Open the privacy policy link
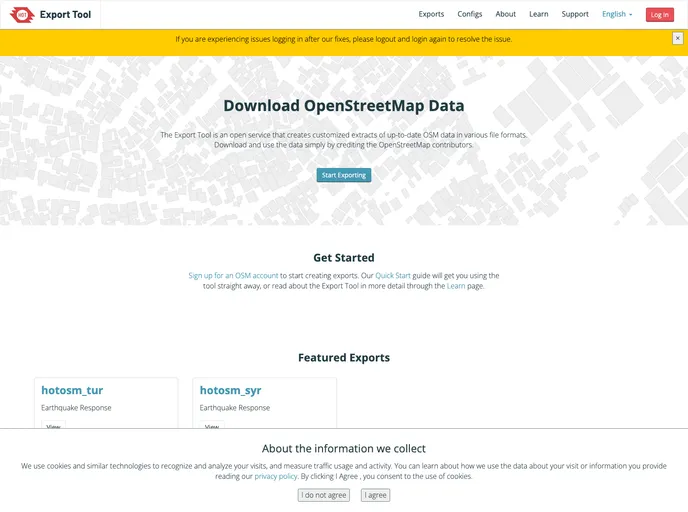Screen dimensions: 688x512 click(x=276, y=476)
